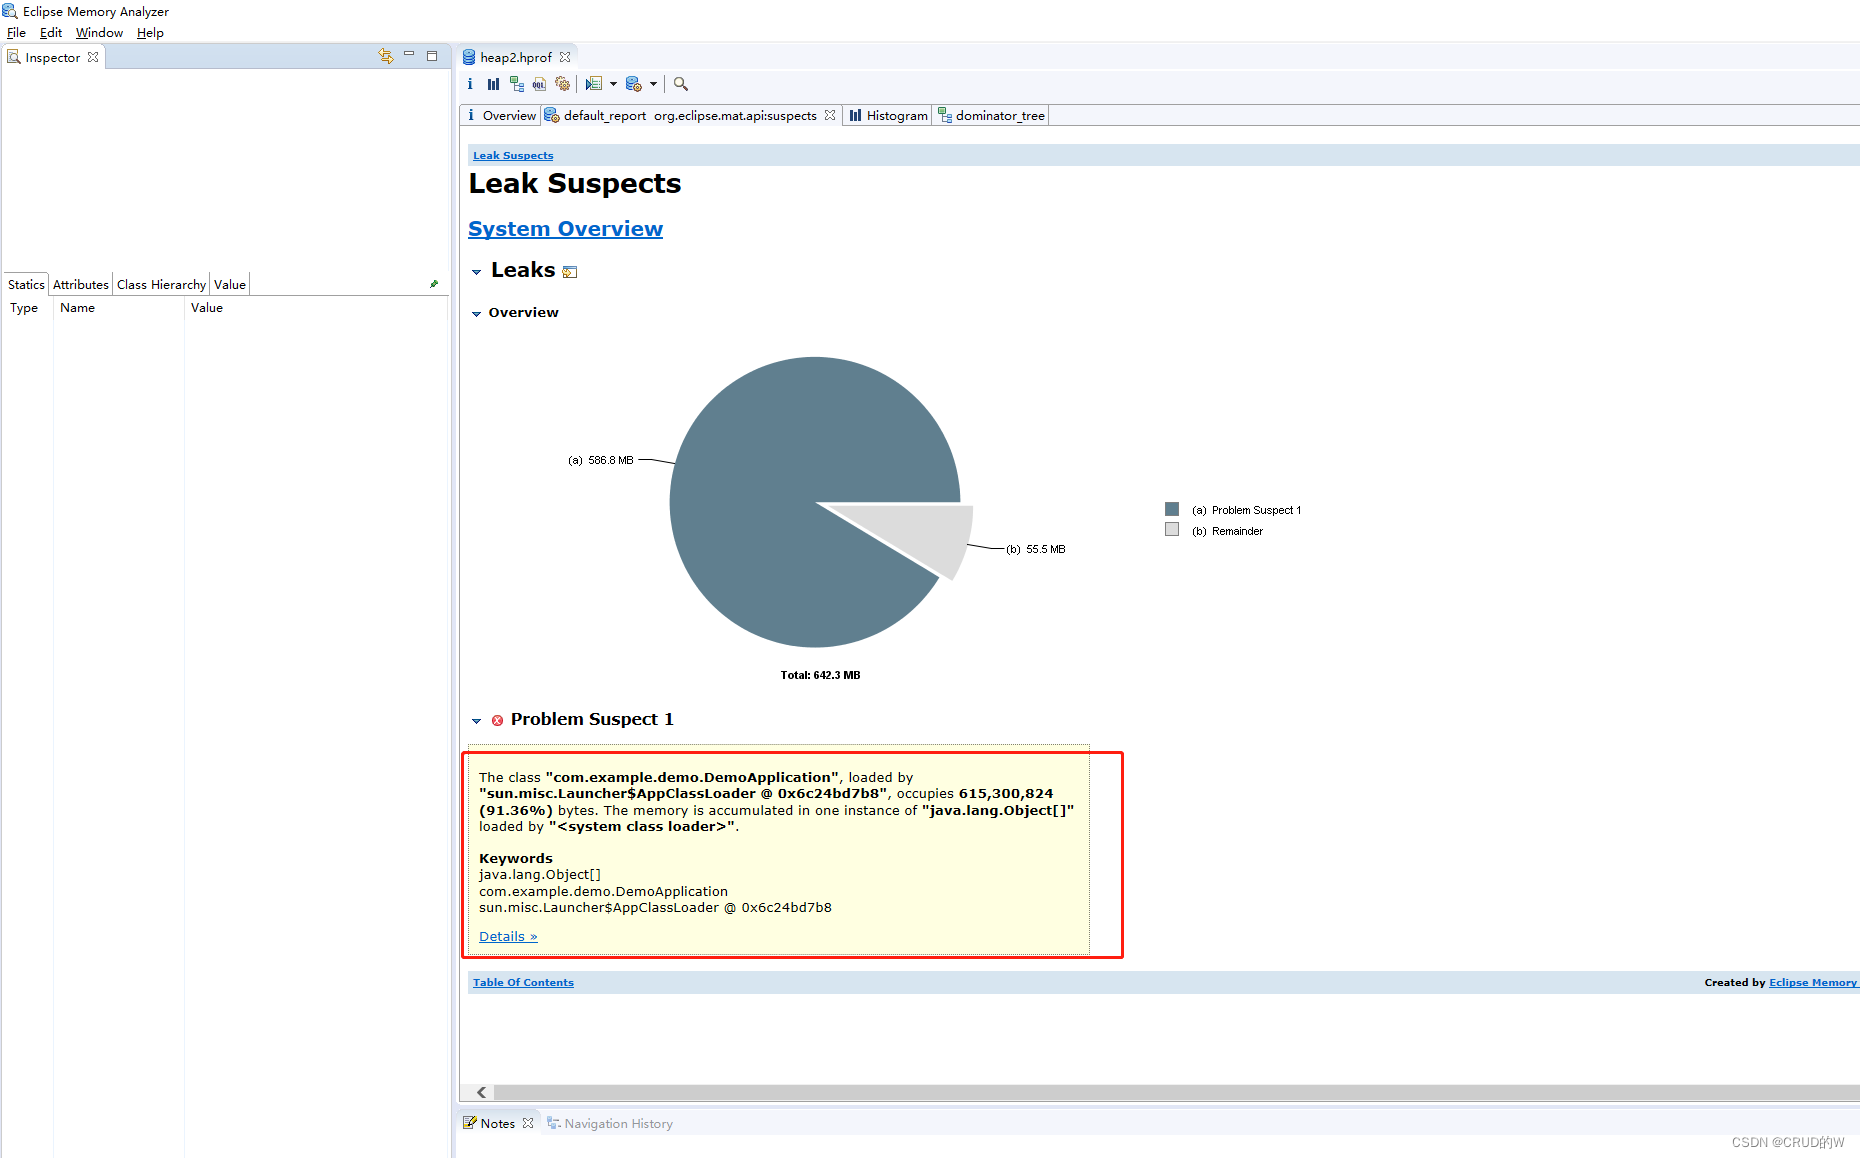1860x1158 pixels.
Task: Click the Link with Snapshot arrows icon
Action: coord(386,56)
